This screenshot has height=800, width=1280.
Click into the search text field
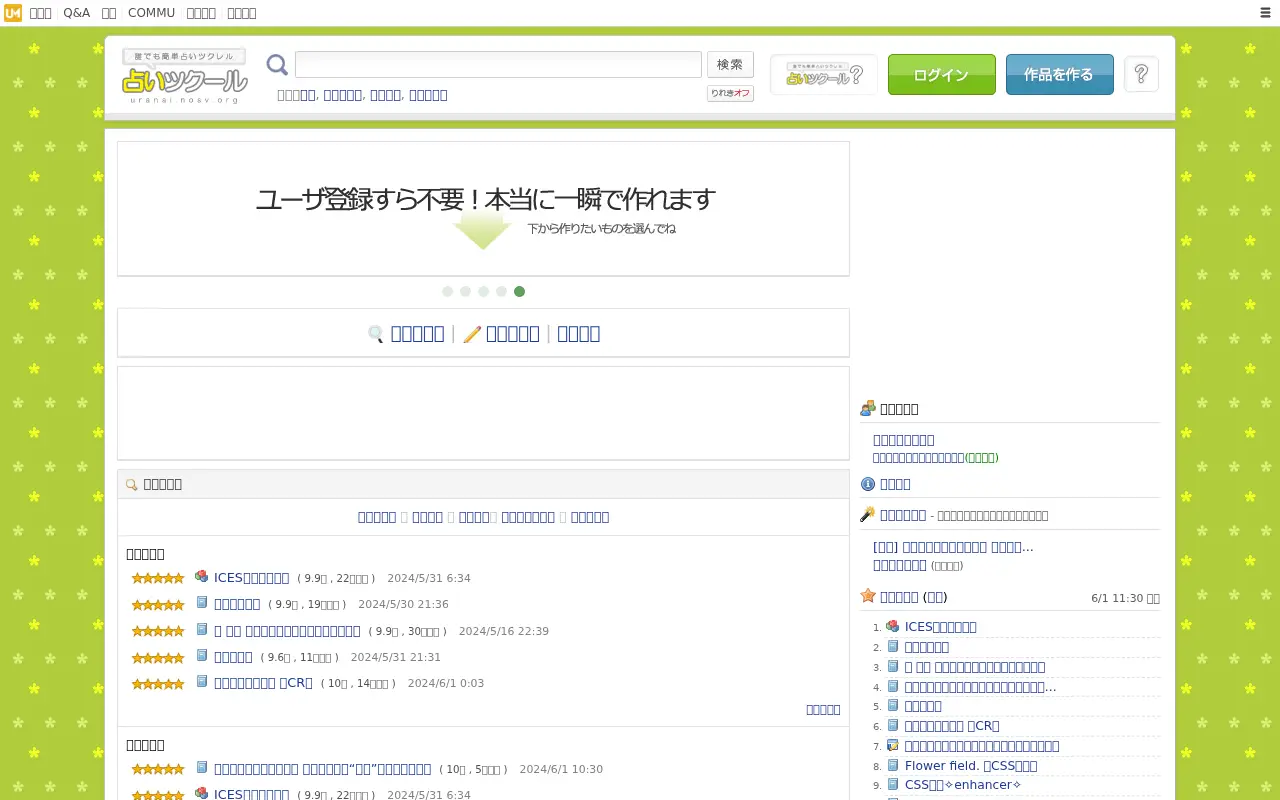[498, 65]
